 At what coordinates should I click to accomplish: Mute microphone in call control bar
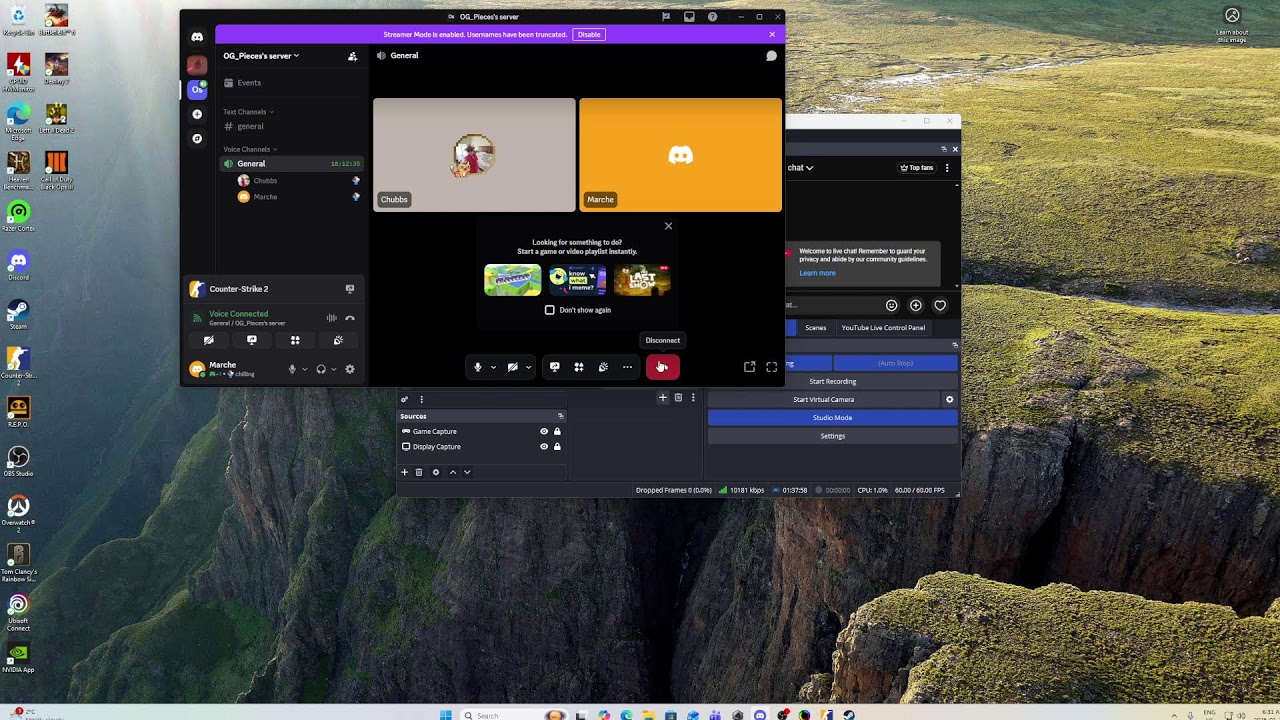(x=478, y=367)
